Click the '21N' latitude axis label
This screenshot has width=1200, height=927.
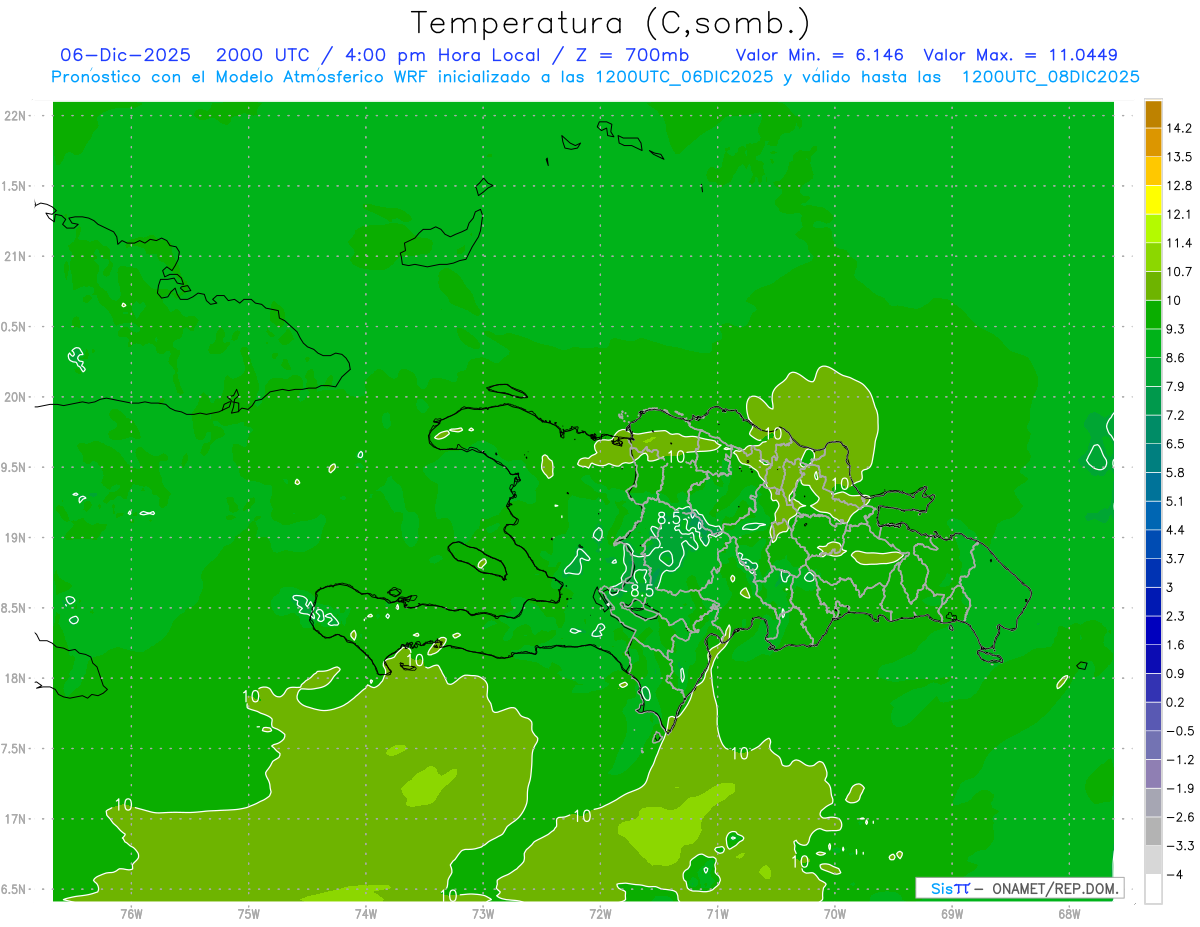tap(17, 256)
